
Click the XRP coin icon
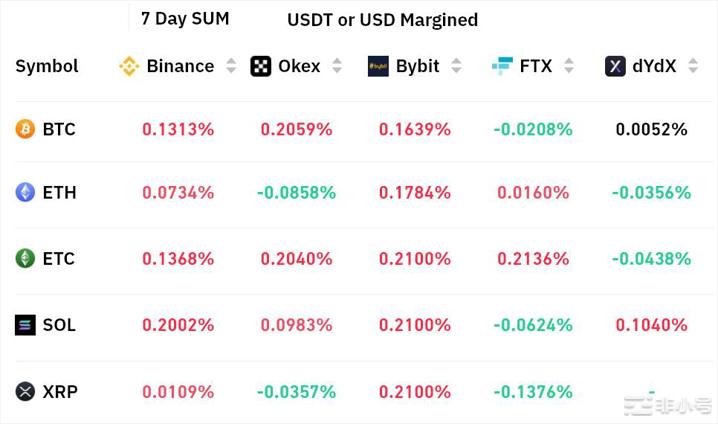tap(25, 391)
